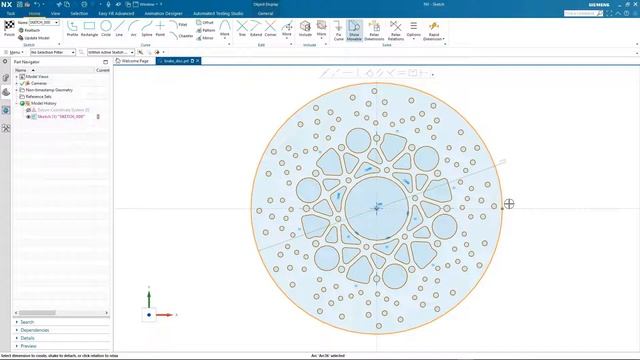Open the sketch Options dropdown
Viewport: 640px width, 360px height.
pos(413,30)
